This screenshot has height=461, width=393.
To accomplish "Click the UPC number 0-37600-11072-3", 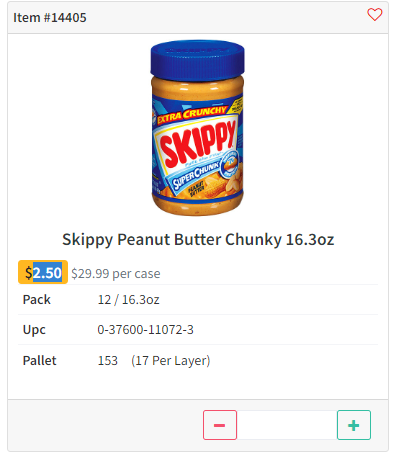I will [x=145, y=330].
